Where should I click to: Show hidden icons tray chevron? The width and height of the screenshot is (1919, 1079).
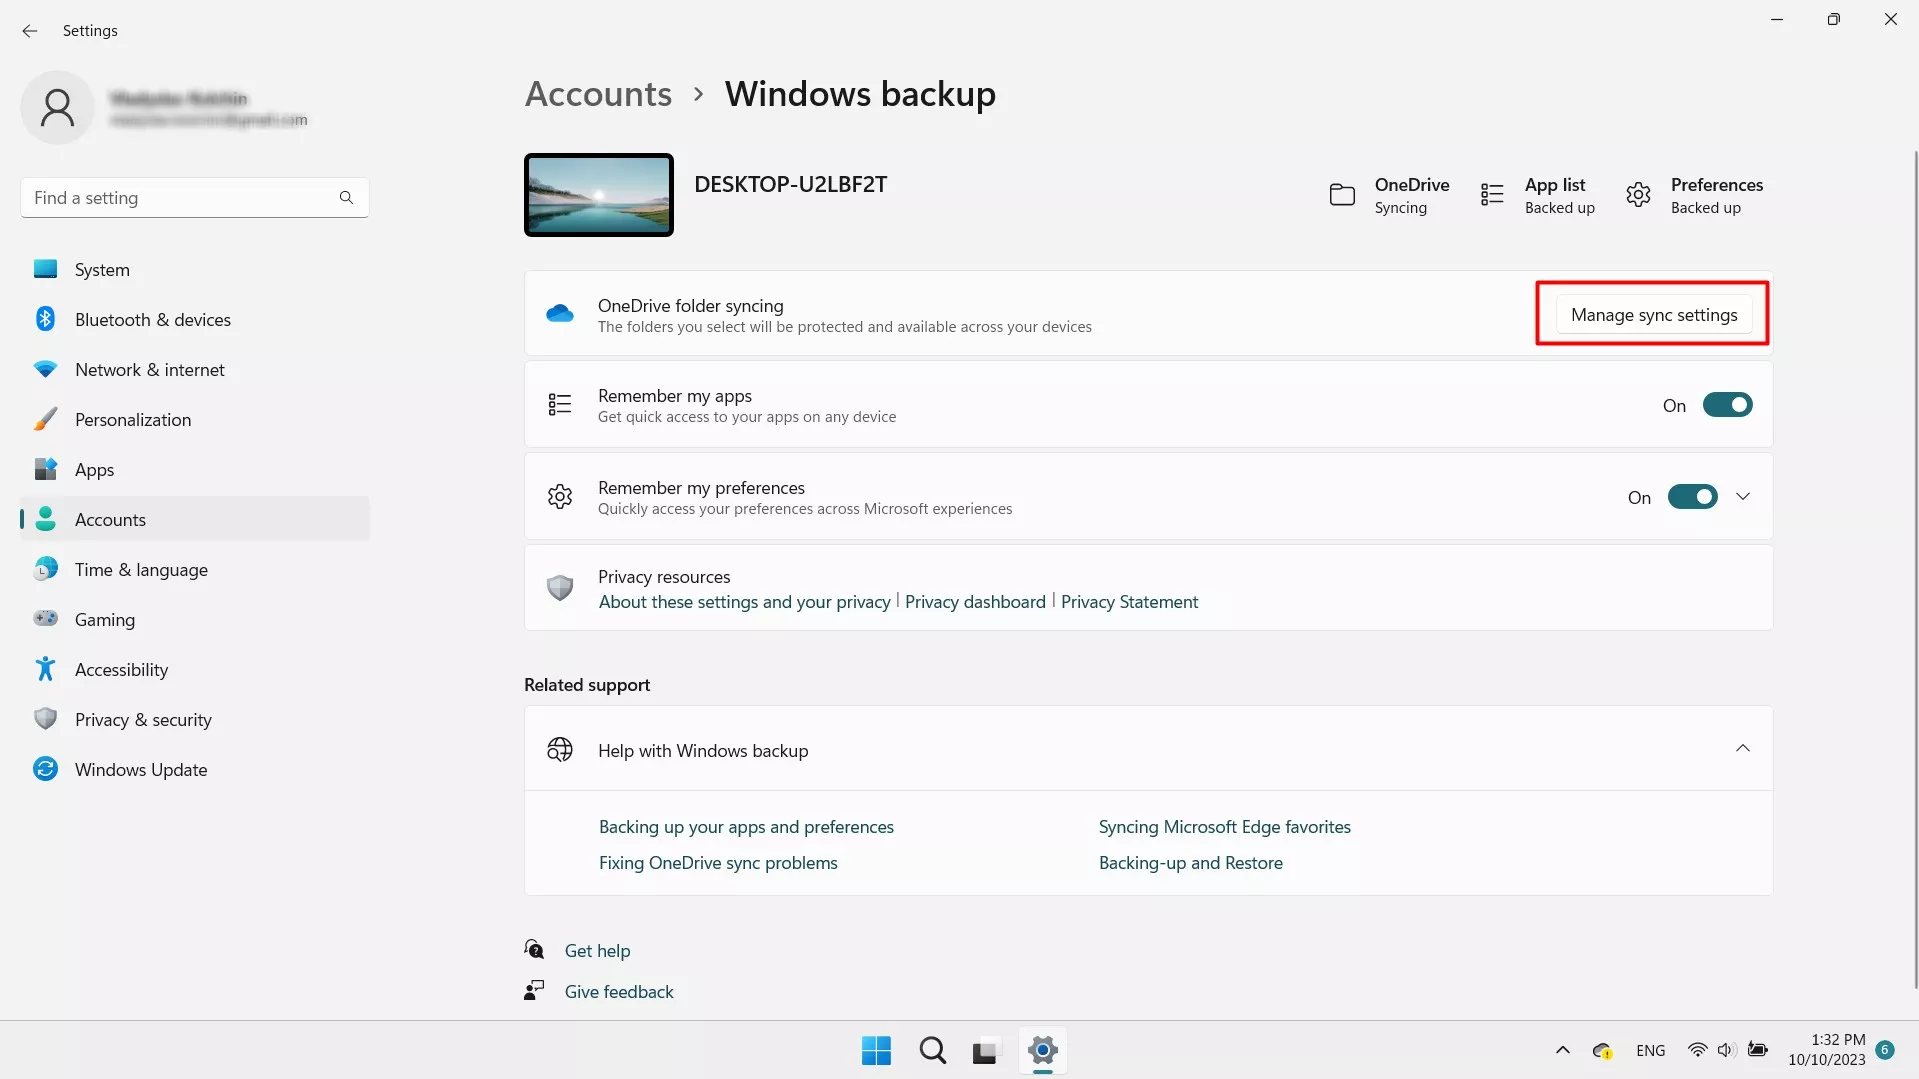coord(1562,1050)
